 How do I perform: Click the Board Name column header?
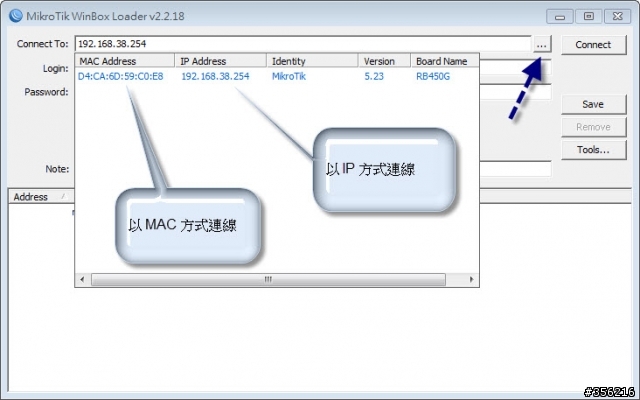click(442, 61)
